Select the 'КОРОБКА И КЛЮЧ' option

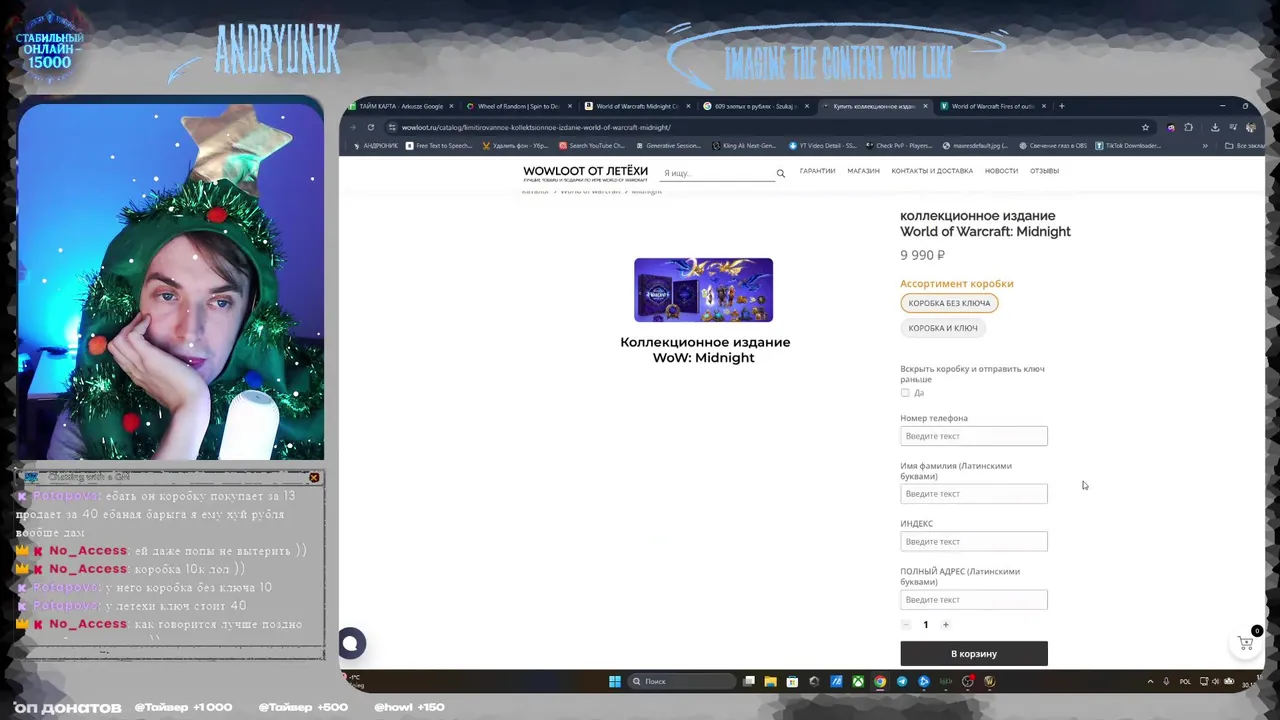pyautogui.click(x=943, y=328)
